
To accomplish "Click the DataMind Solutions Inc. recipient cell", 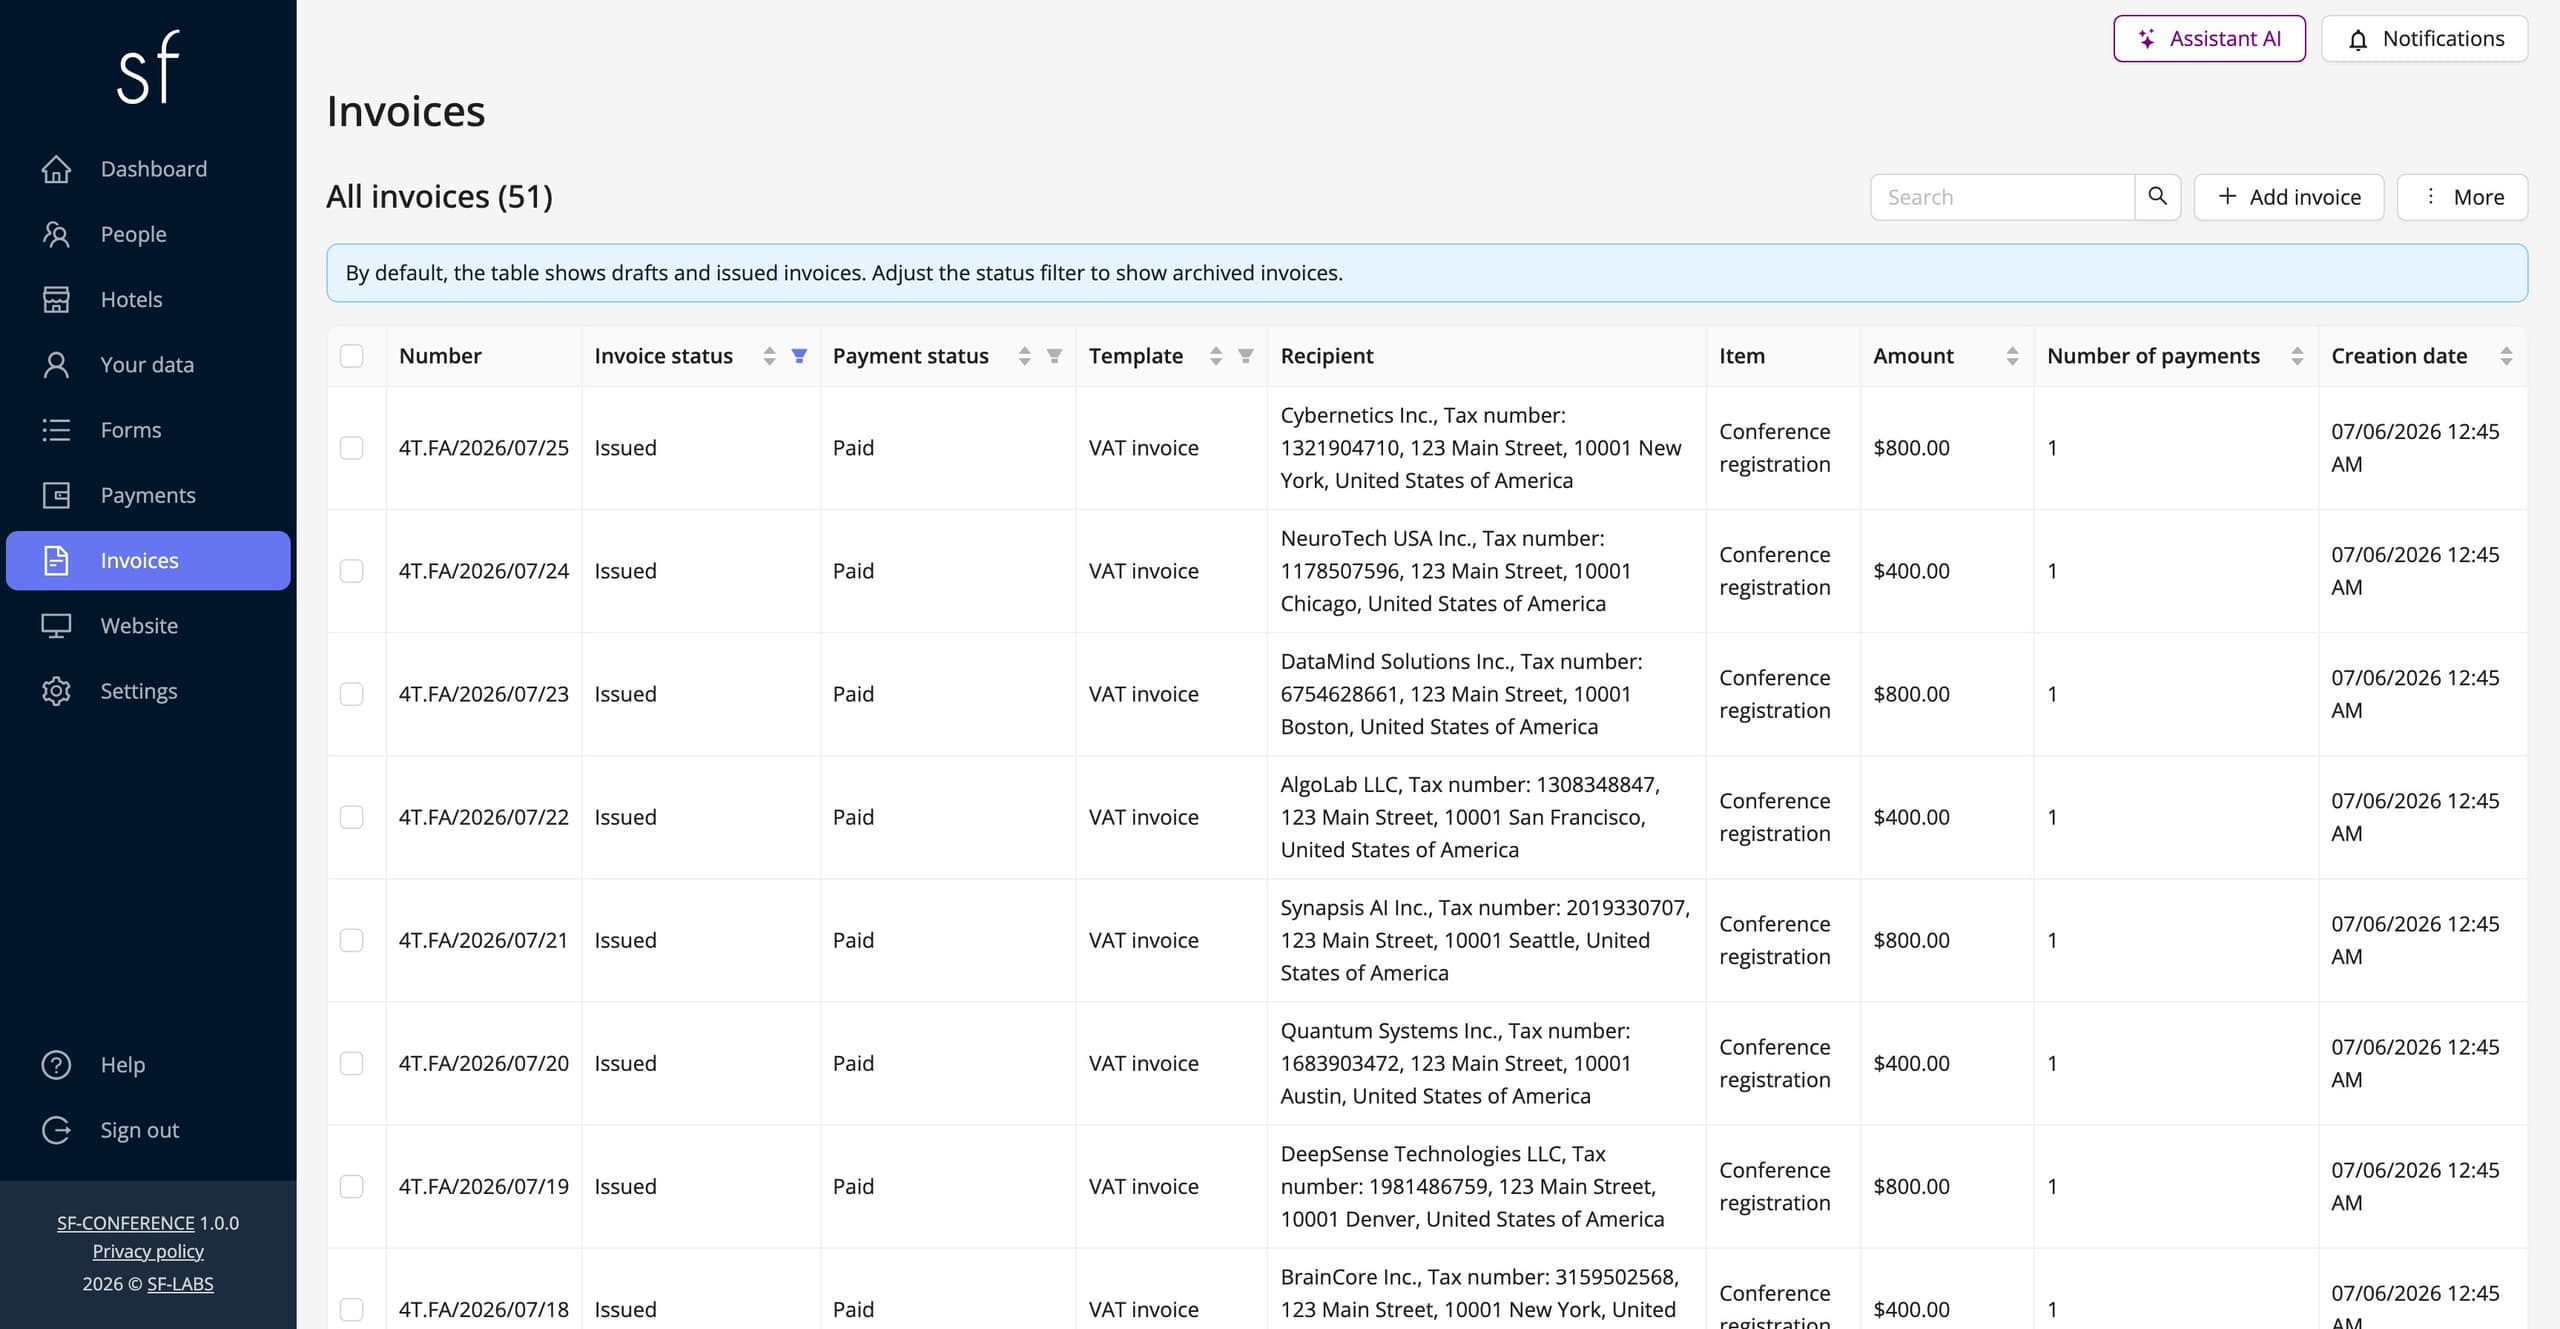I will click(1486, 694).
